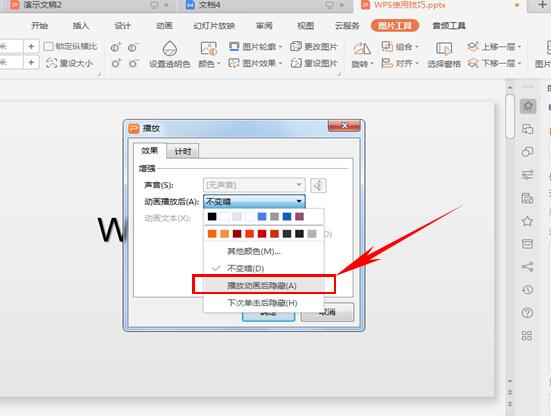This screenshot has height=416, width=551.
Task: Increase brightness icon in ribbon
Action: click(x=116, y=64)
